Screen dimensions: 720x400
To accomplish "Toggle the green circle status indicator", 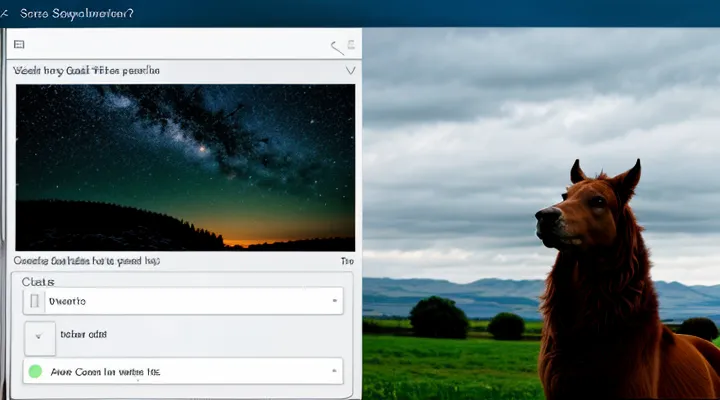I will tap(35, 371).
